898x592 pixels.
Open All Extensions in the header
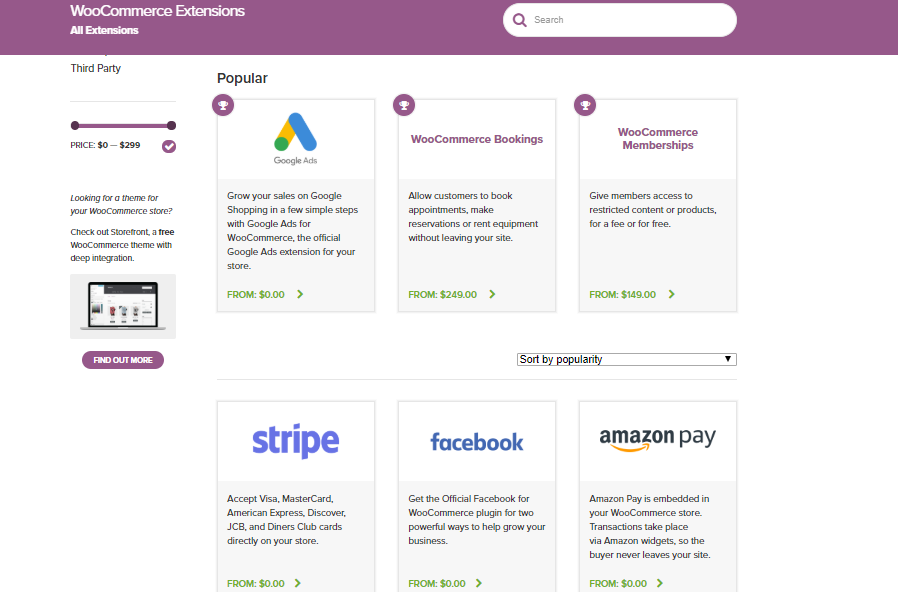pyautogui.click(x=104, y=30)
